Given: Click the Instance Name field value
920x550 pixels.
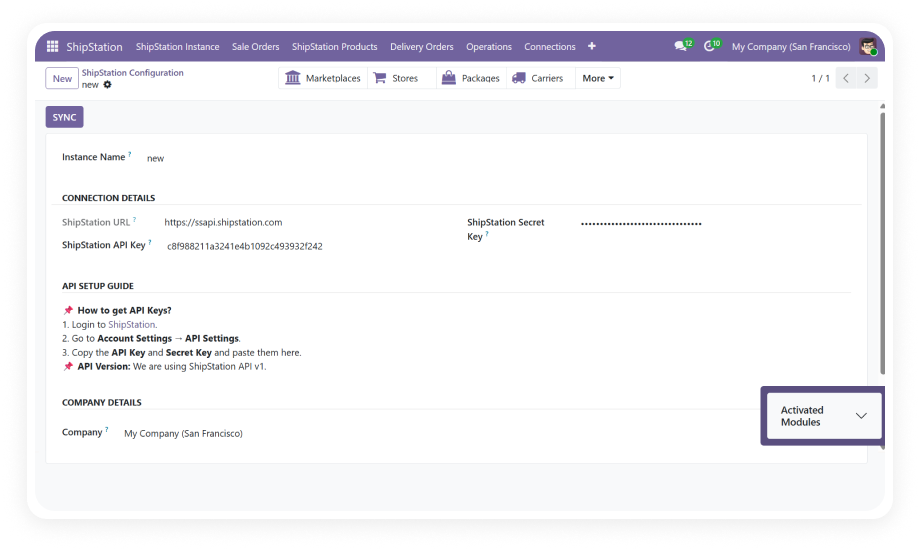Looking at the screenshot, I should [x=155, y=158].
